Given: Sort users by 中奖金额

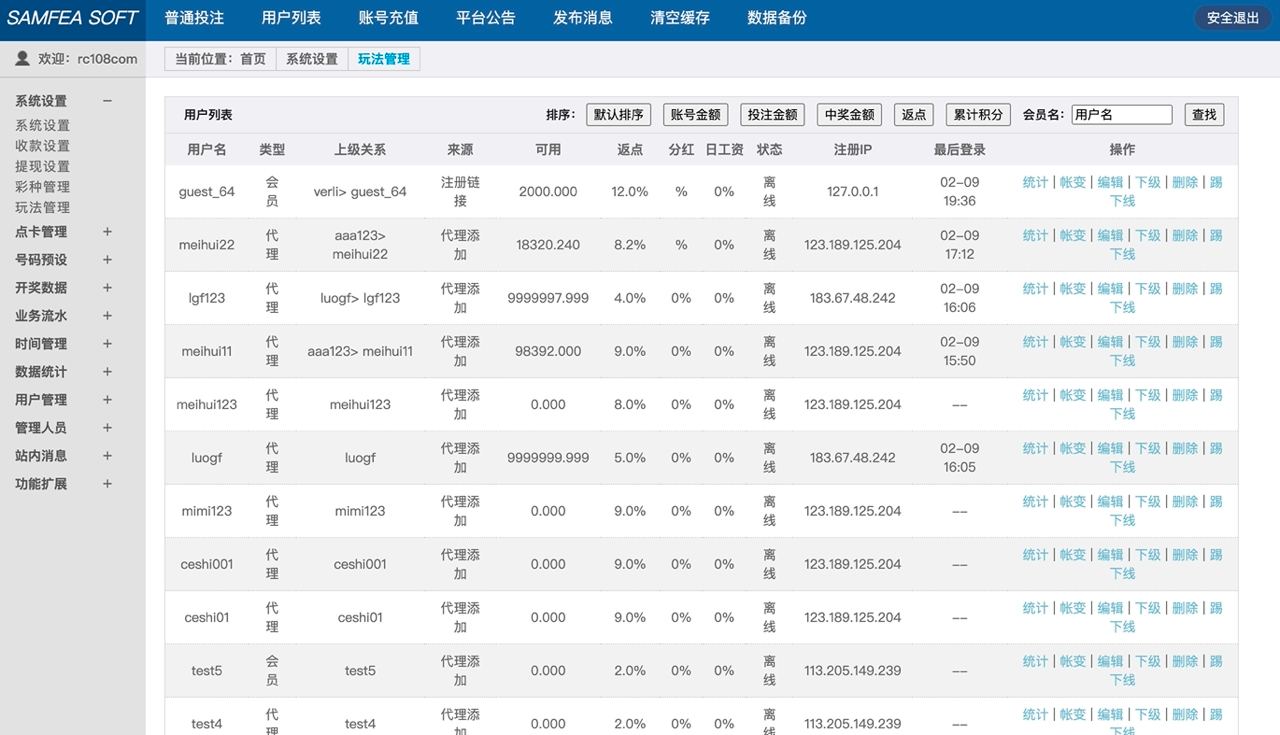Looking at the screenshot, I should click(x=849, y=115).
